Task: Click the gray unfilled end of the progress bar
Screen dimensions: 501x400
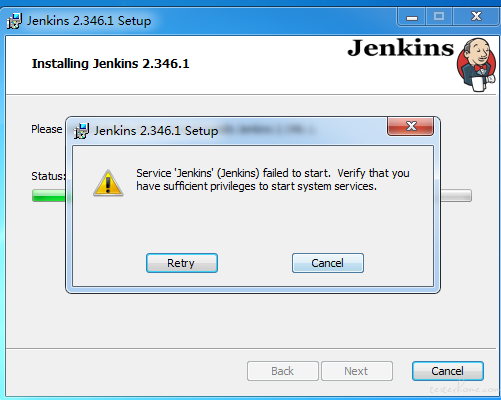Action: point(456,196)
